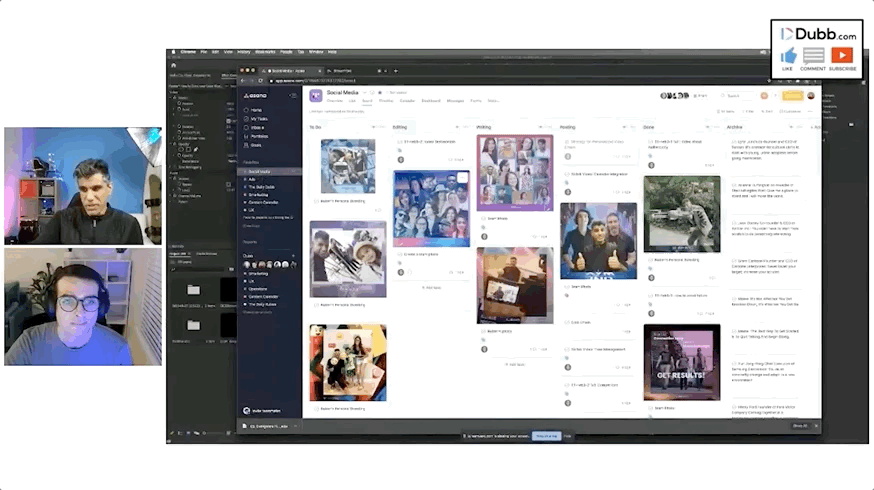
Task: Go back with Chrome's back arrow
Action: click(243, 80)
